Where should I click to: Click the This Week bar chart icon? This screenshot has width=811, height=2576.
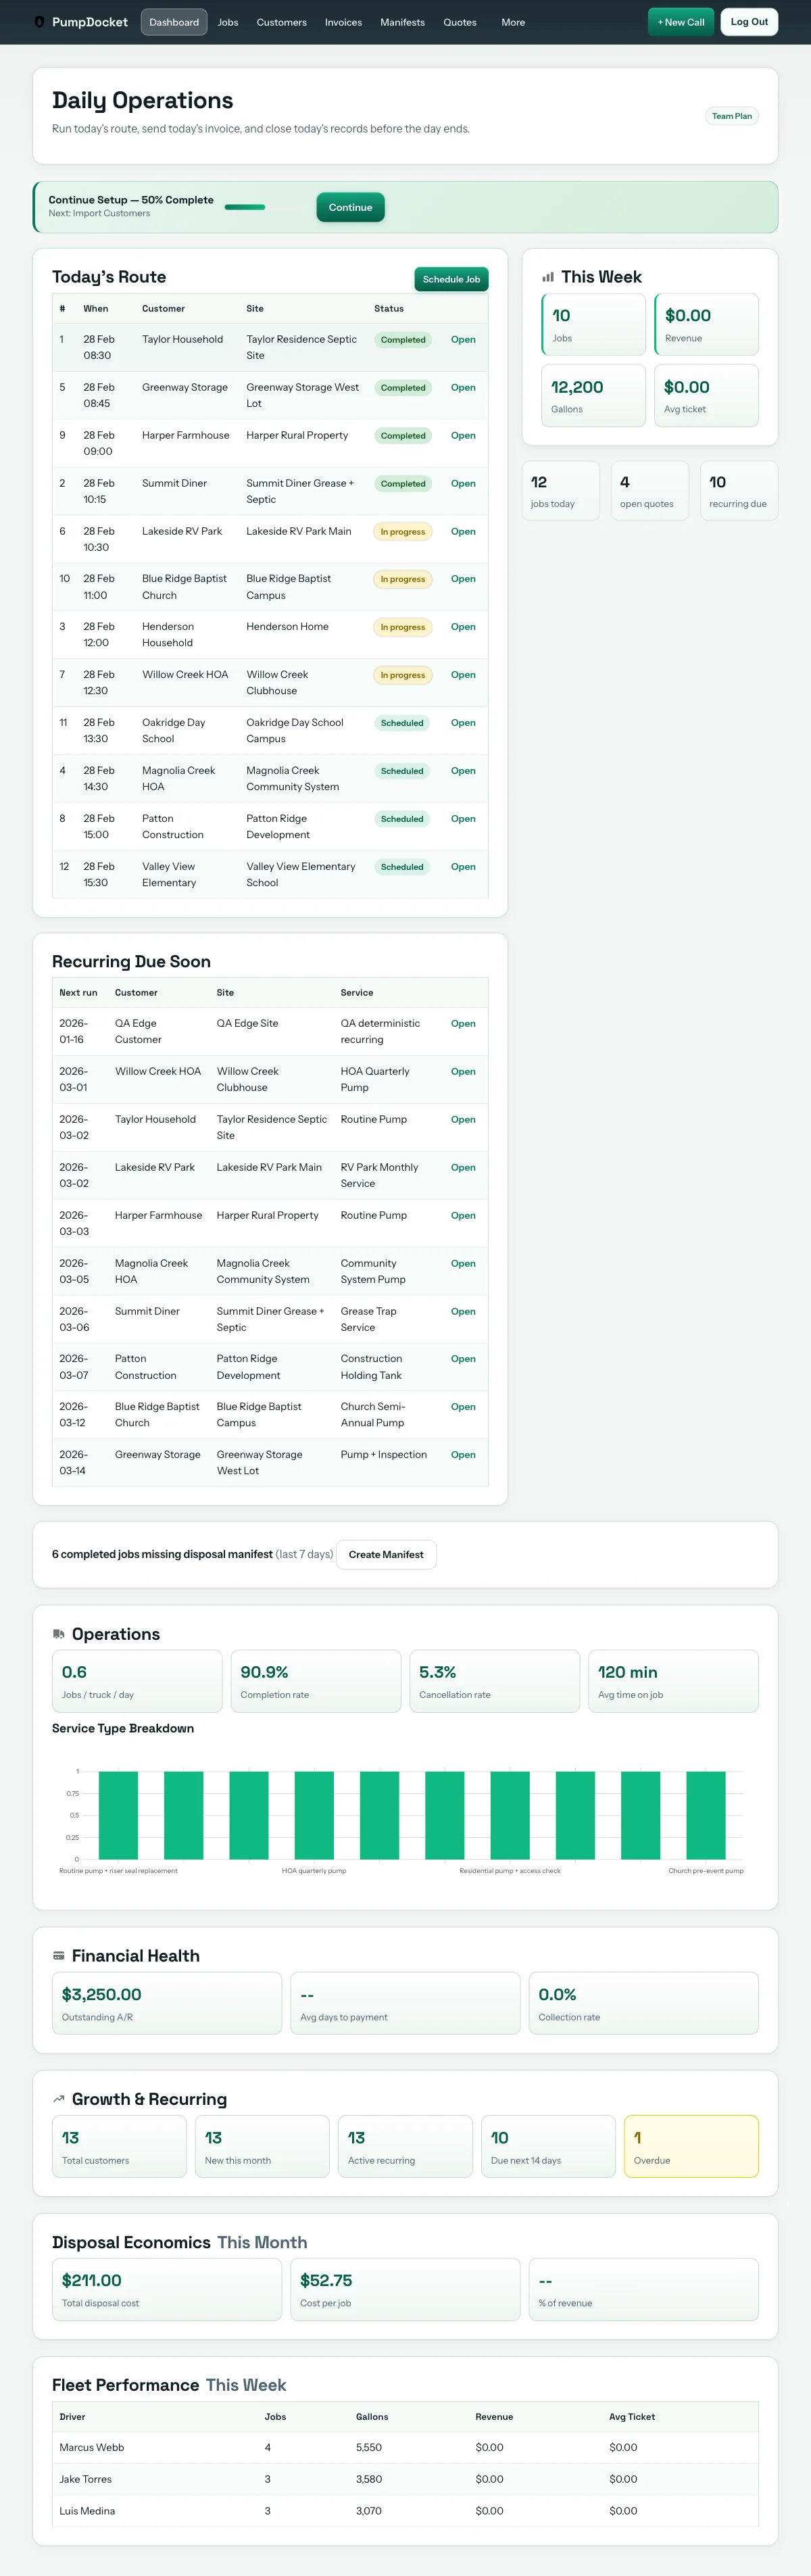pyautogui.click(x=548, y=277)
